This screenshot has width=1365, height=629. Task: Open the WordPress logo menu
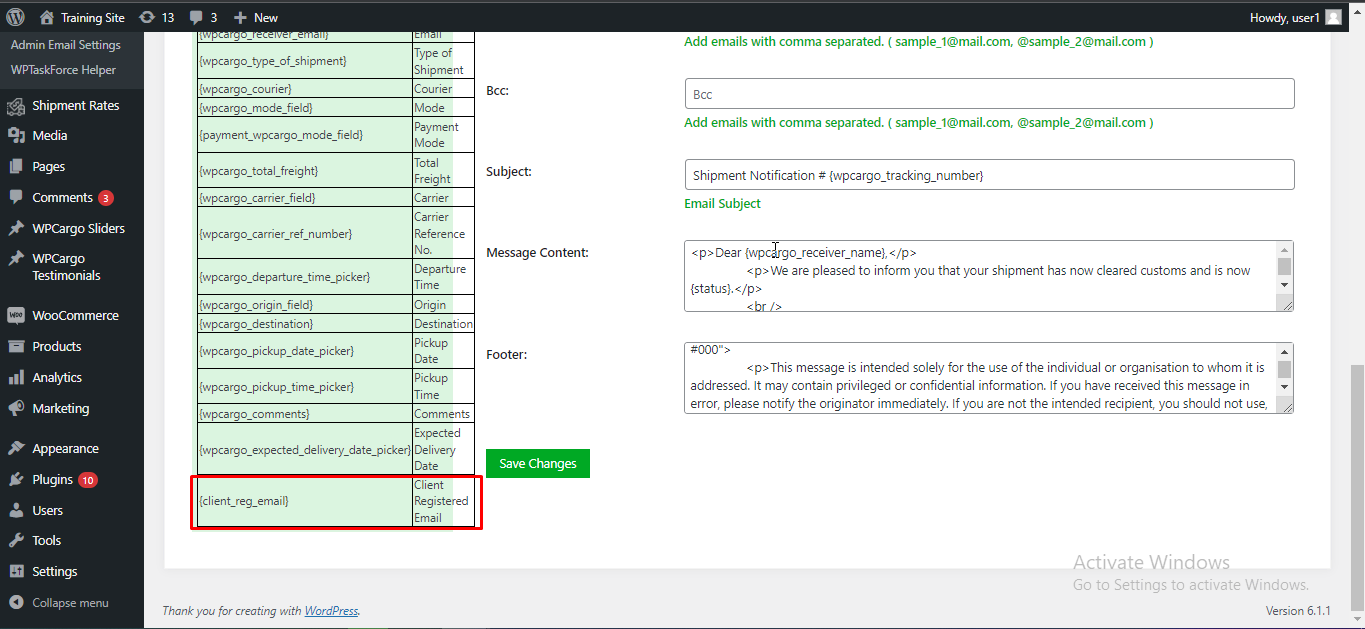(16, 17)
